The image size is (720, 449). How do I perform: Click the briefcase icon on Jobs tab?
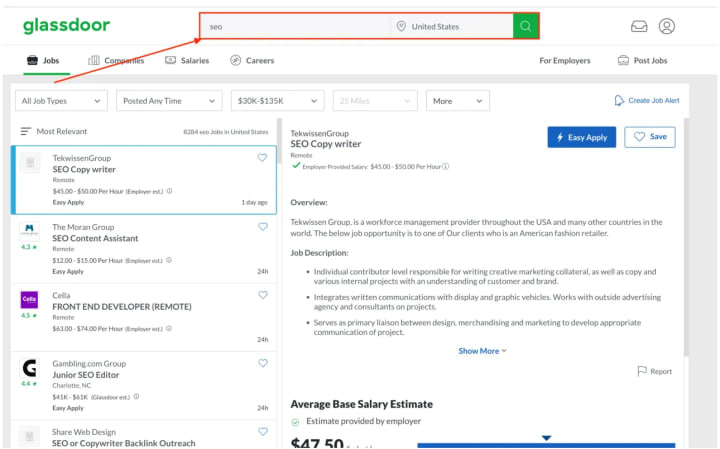(32, 60)
